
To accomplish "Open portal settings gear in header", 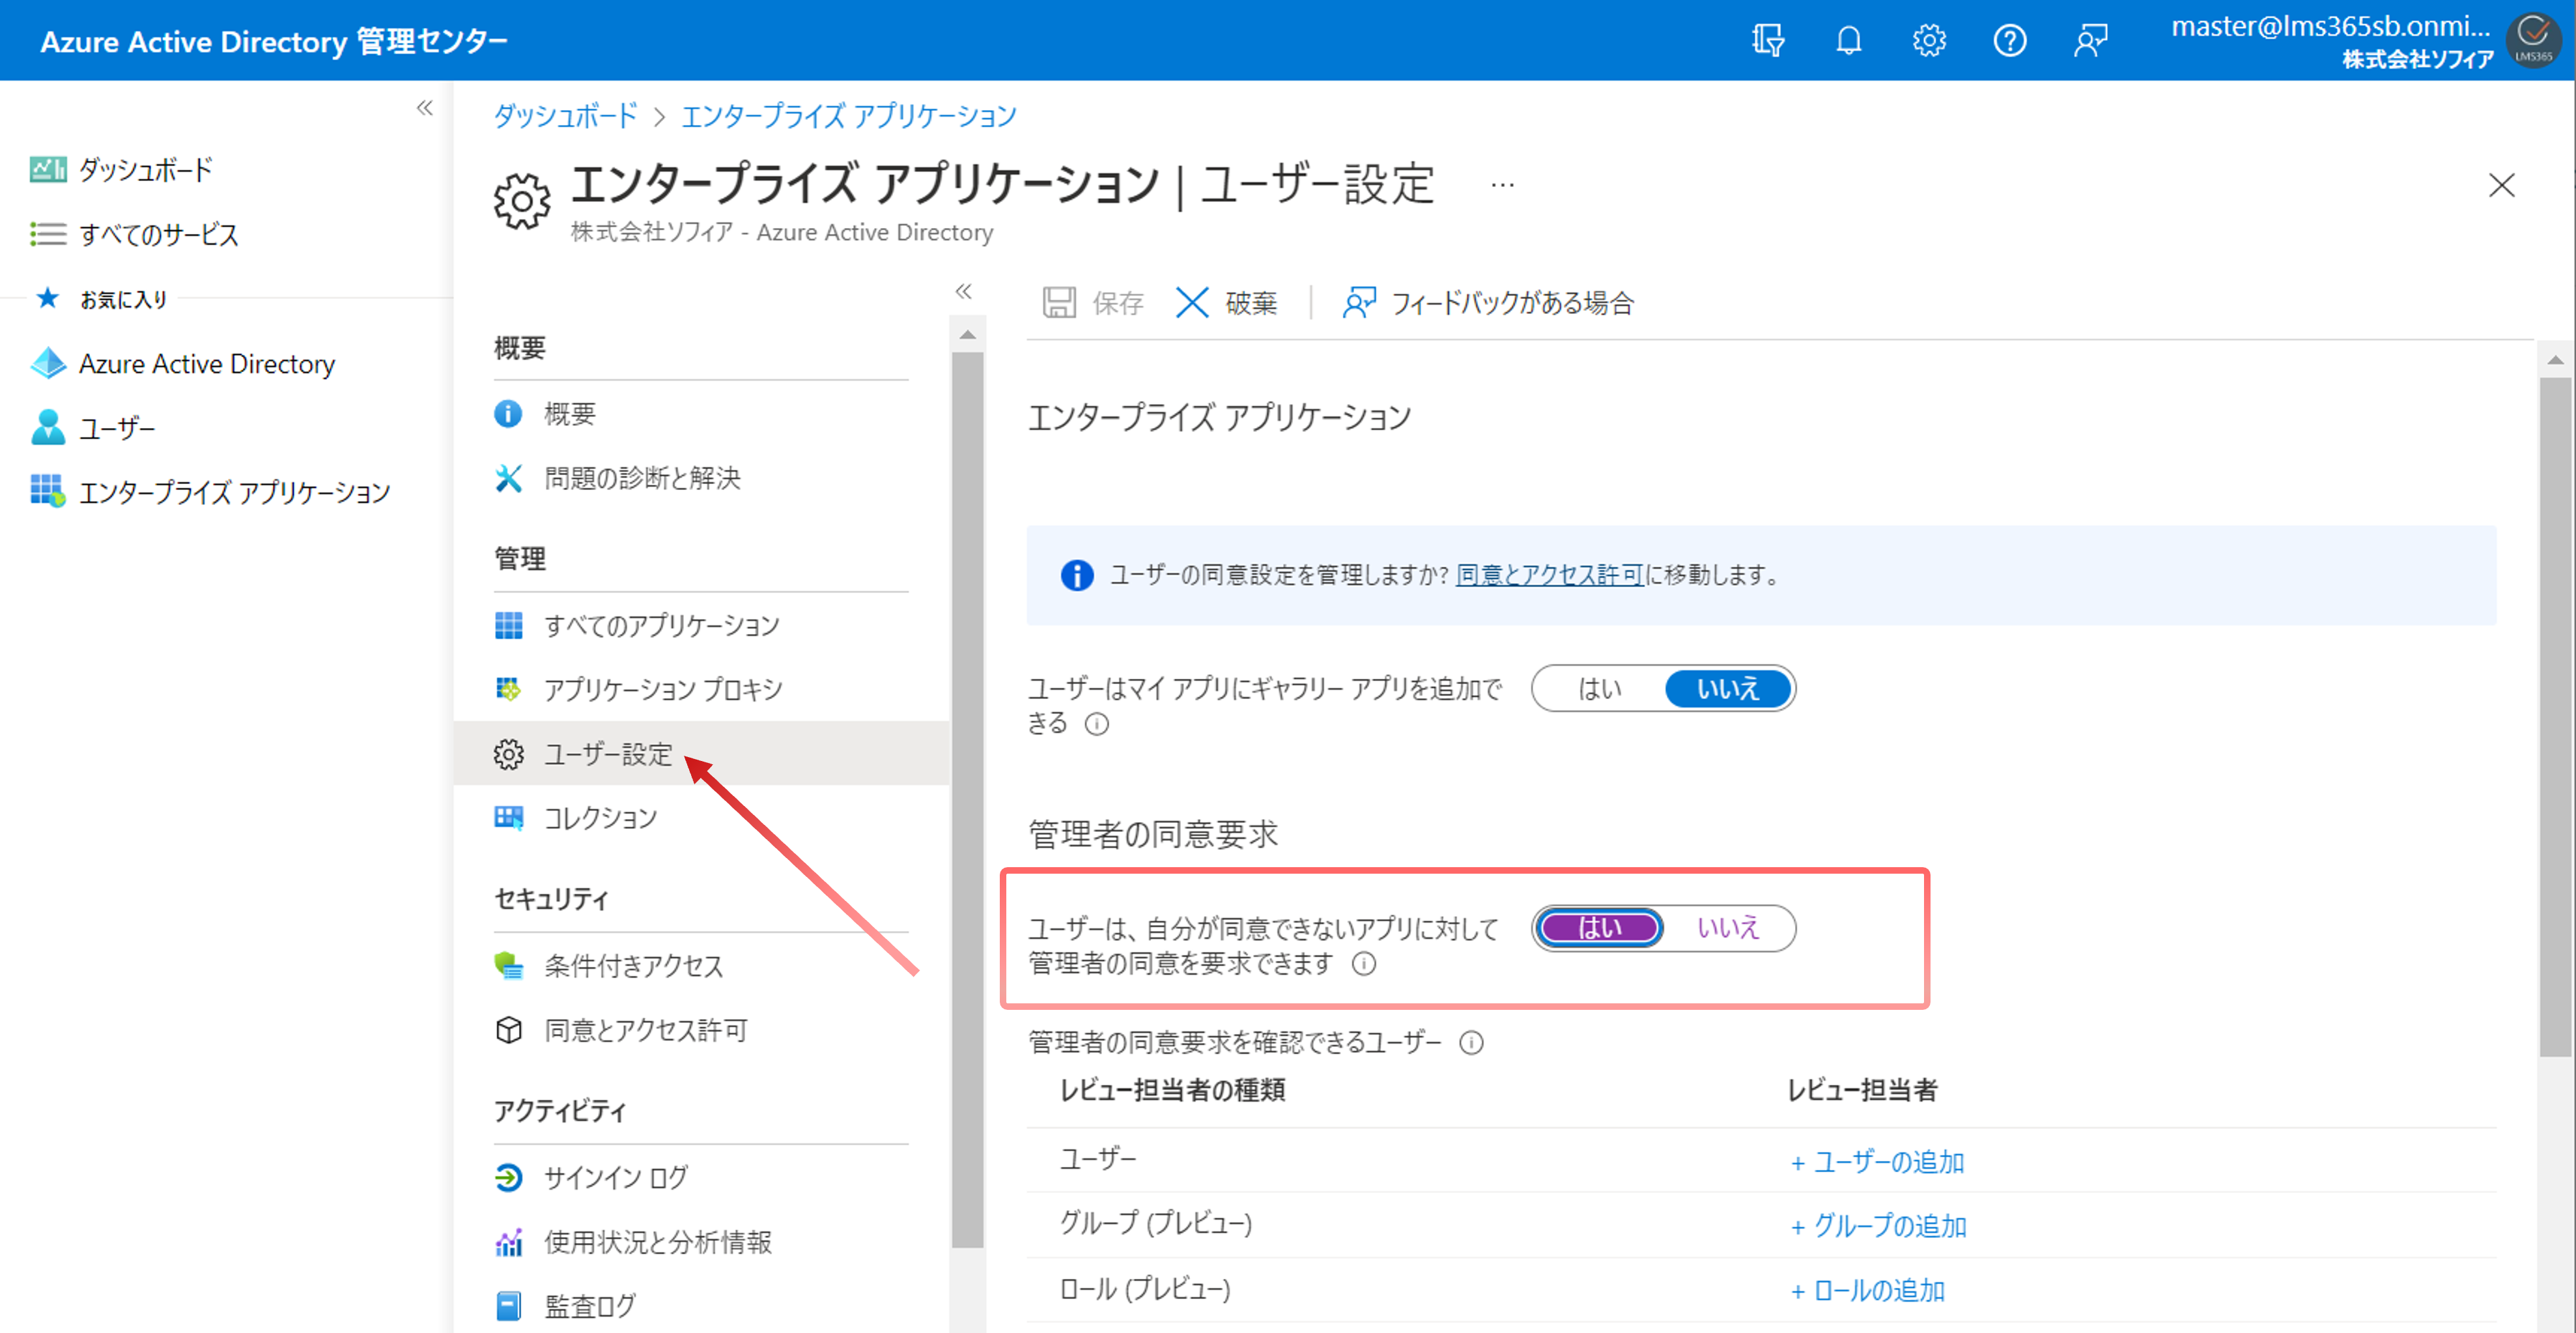I will 1929,41.
